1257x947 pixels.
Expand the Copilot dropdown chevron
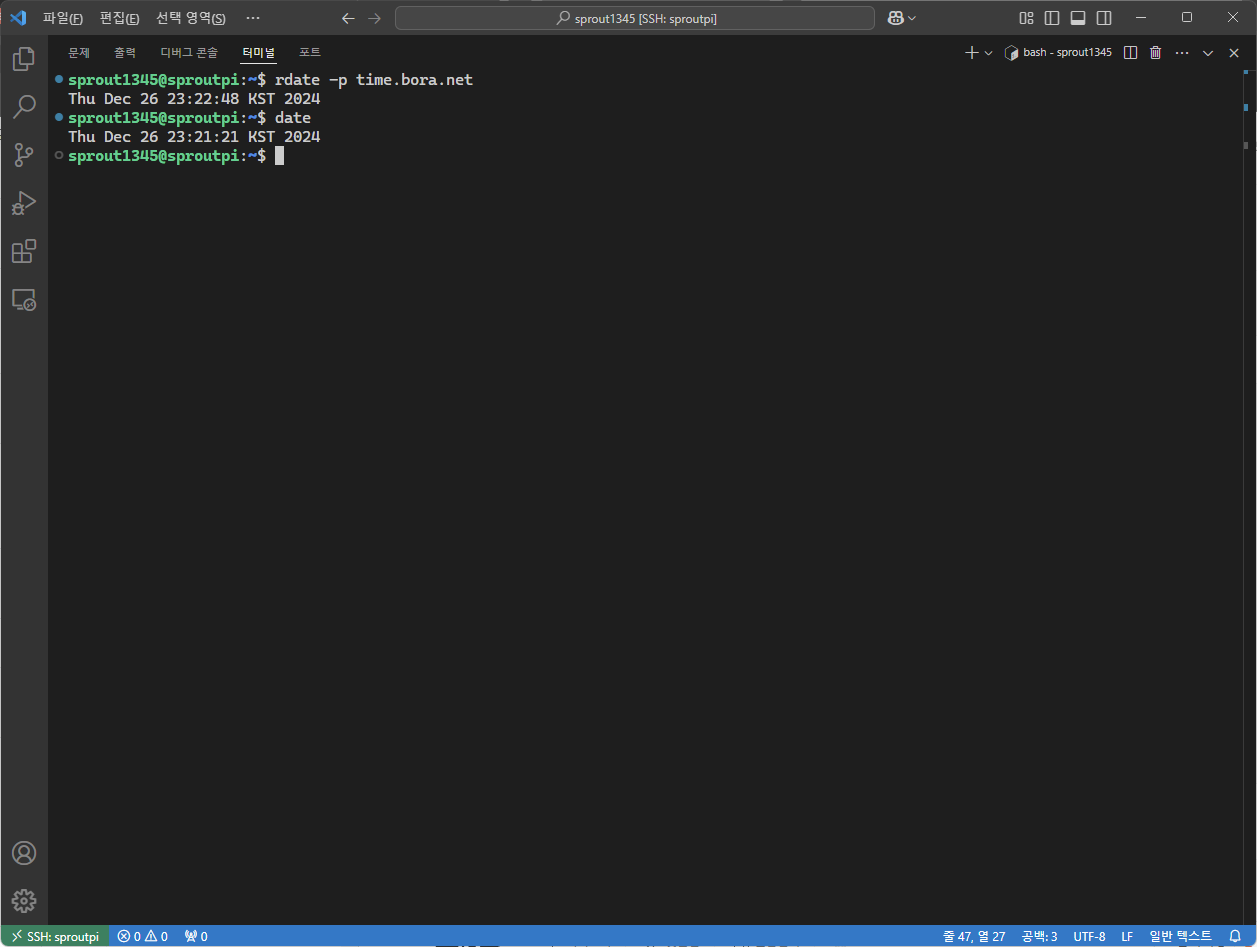click(912, 18)
